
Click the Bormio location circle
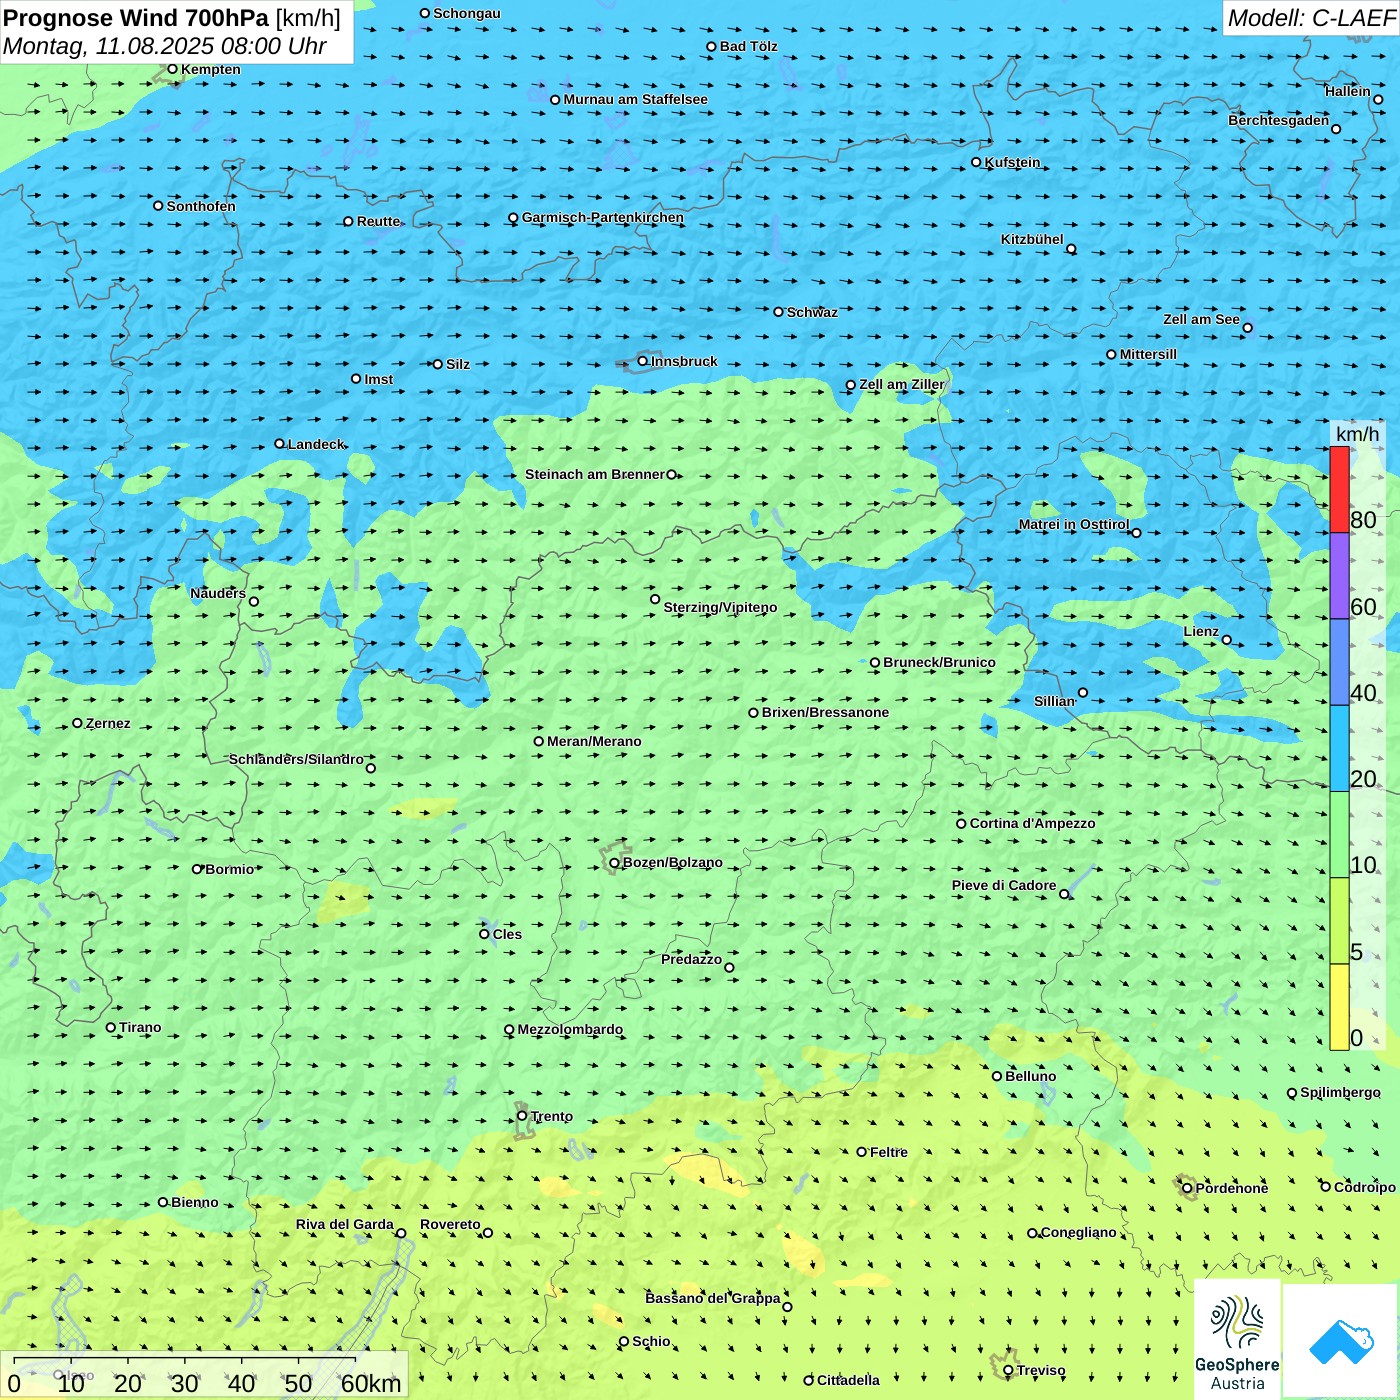point(197,869)
